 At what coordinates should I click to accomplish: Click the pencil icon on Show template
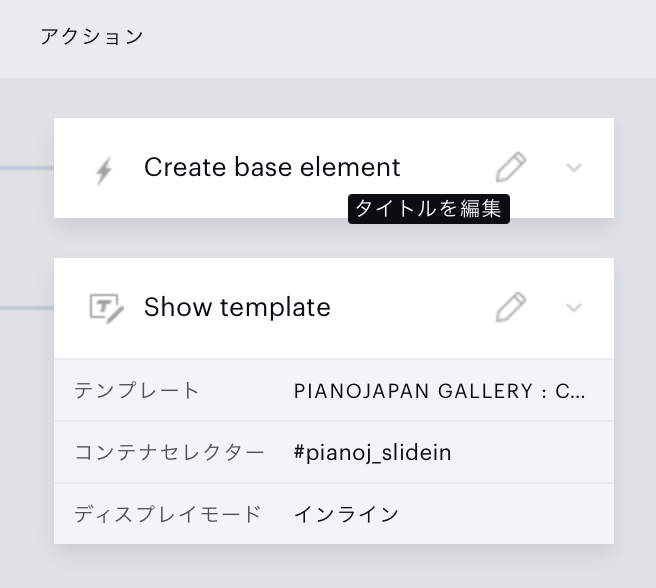[510, 307]
